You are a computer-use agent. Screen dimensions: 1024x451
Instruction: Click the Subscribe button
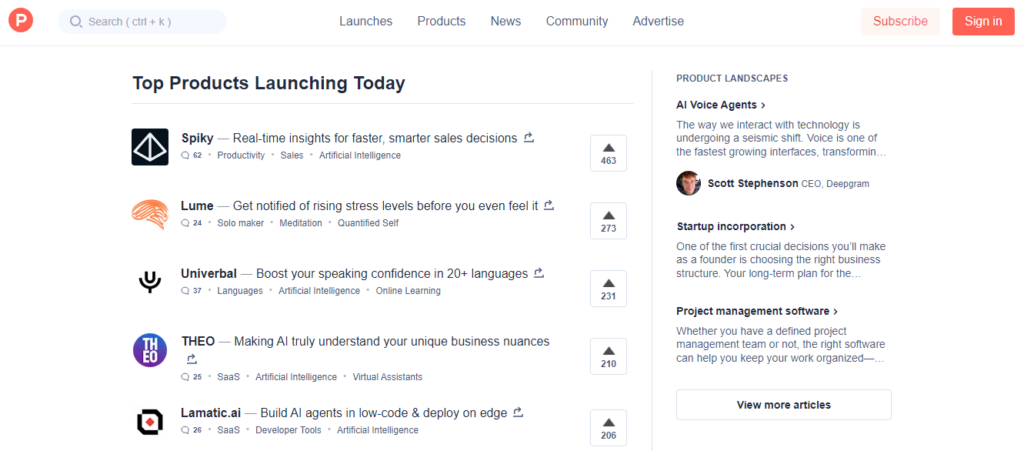click(x=900, y=22)
